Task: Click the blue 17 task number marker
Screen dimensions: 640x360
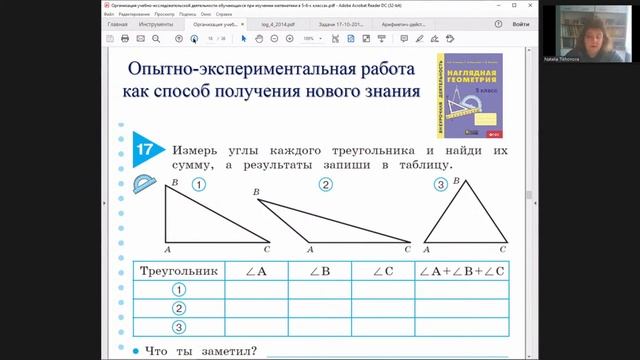Action: point(148,149)
